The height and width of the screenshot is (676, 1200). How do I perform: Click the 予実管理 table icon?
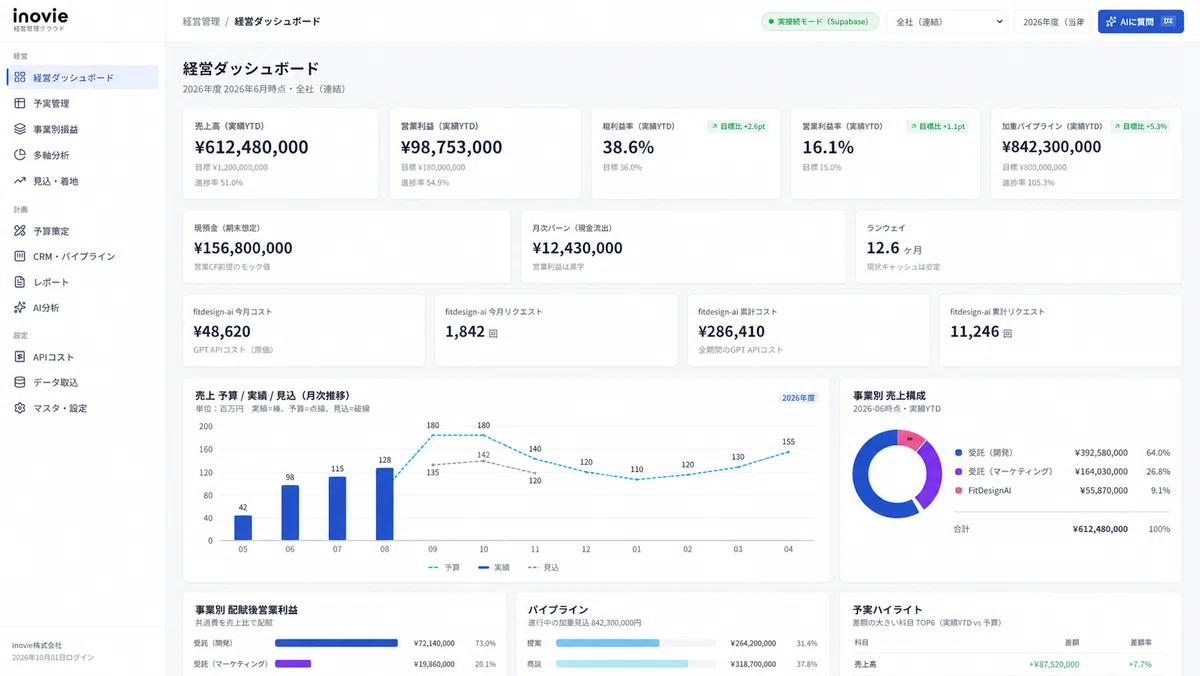20,103
